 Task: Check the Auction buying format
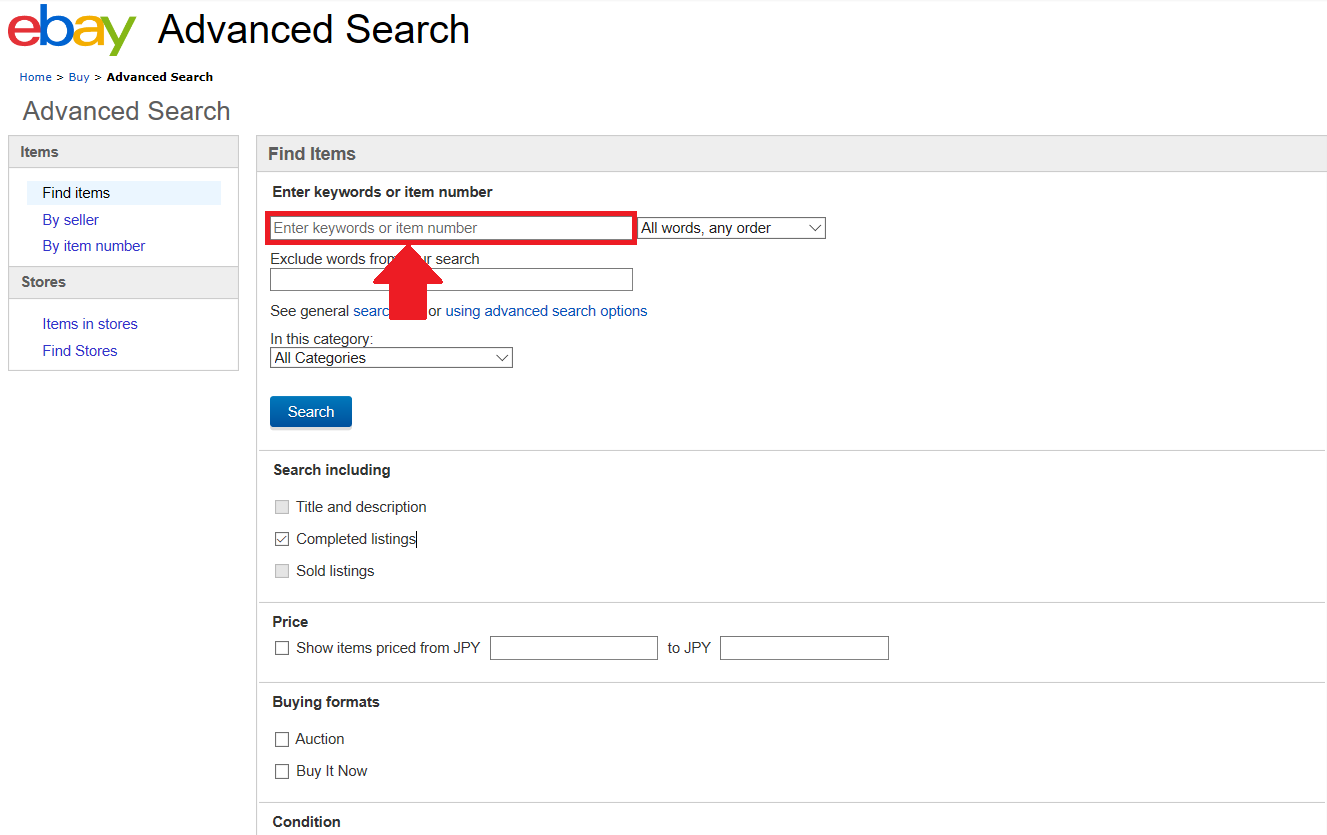click(x=282, y=740)
